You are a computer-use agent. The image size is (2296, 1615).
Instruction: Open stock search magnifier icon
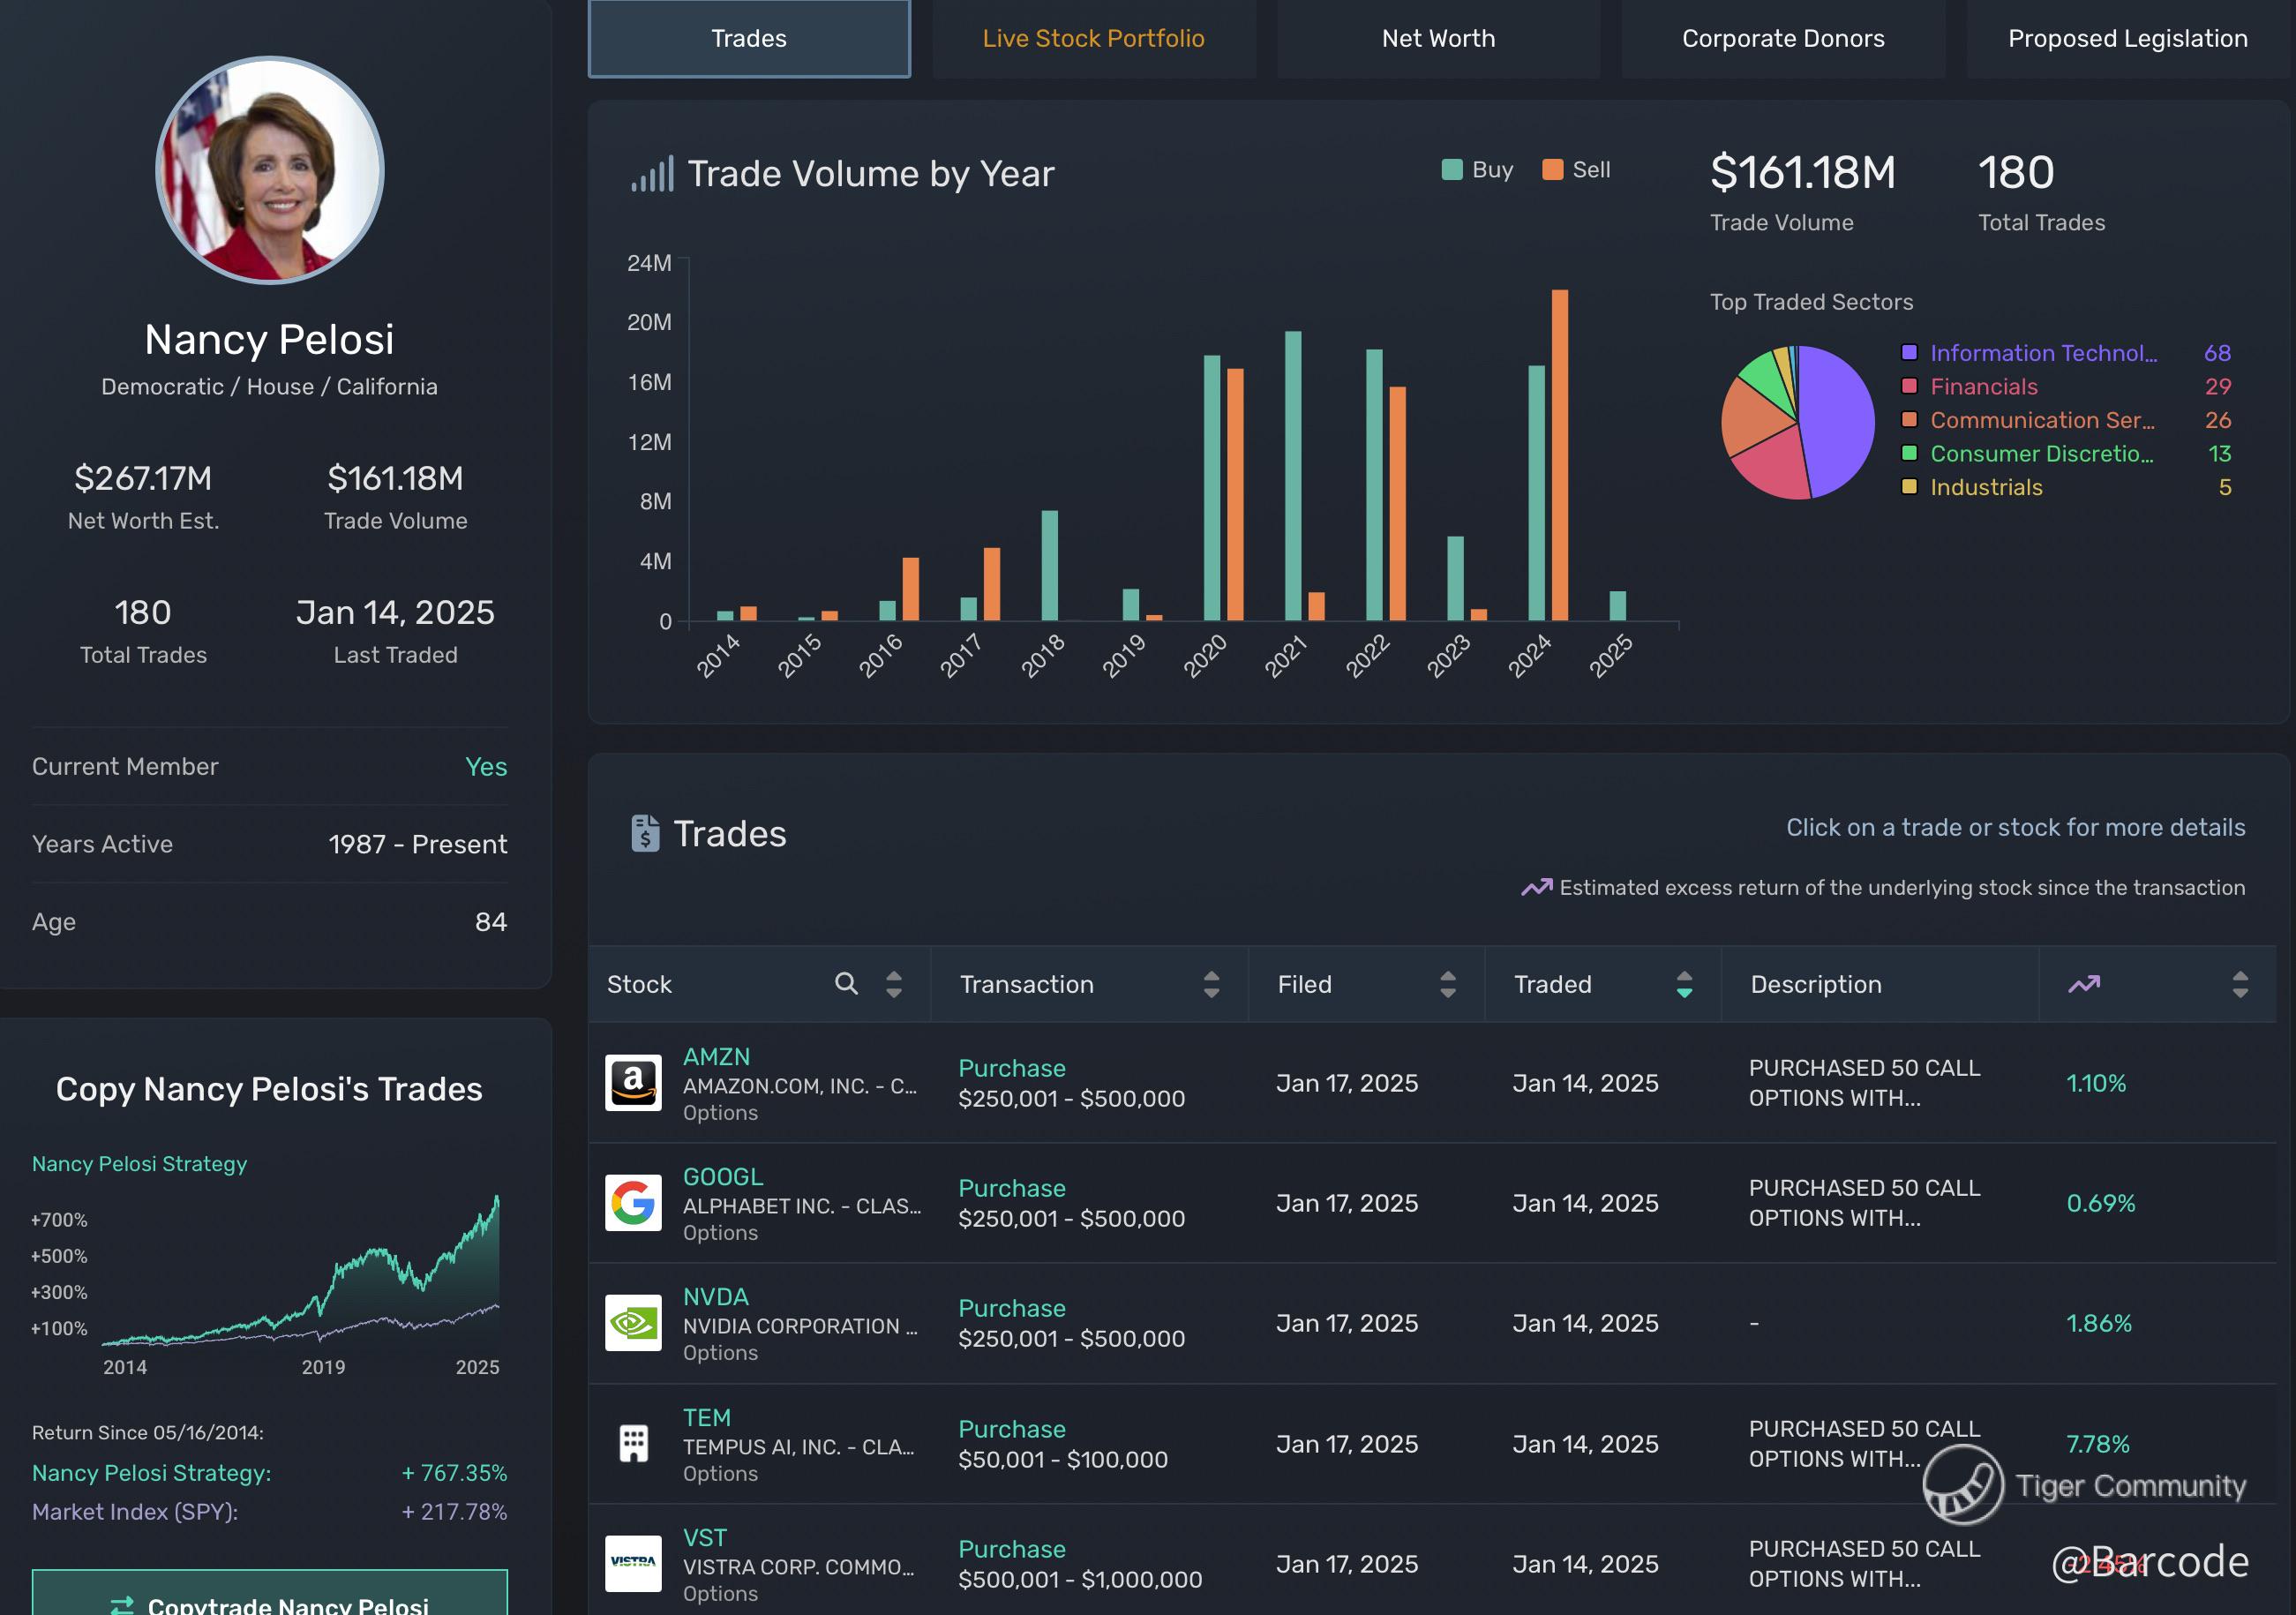pos(846,984)
